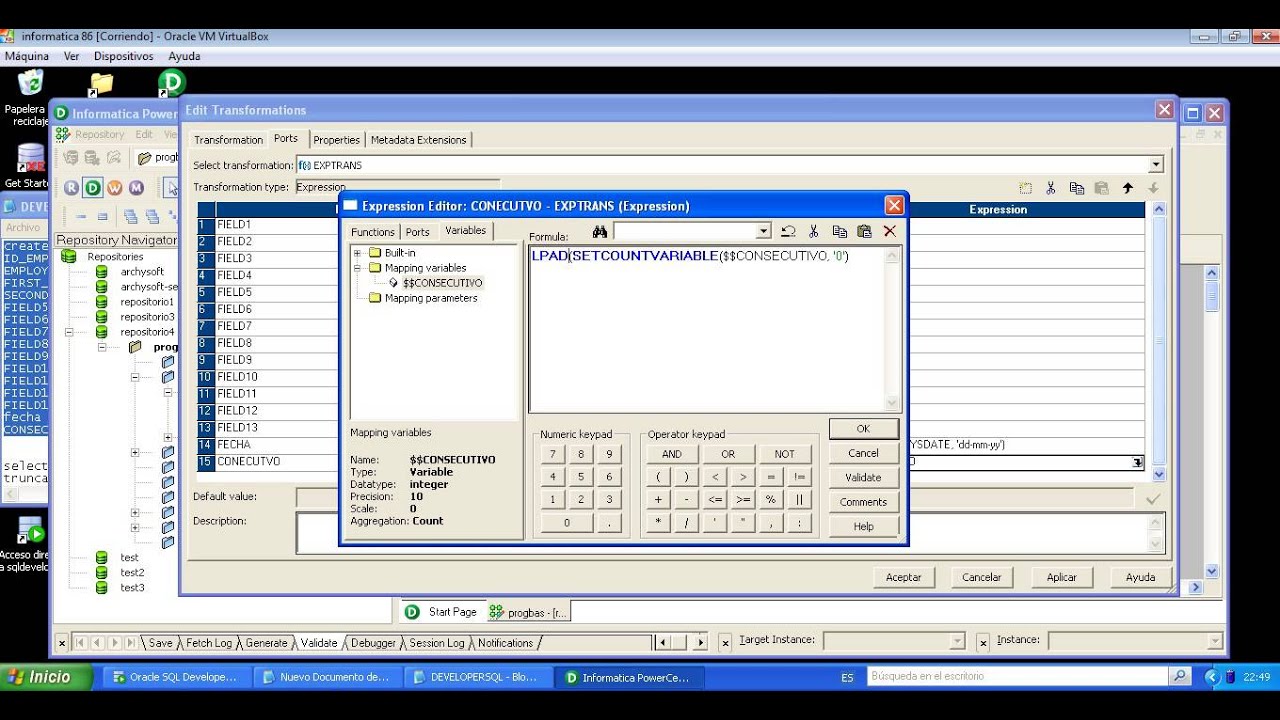Open the Session Log output tab

[437, 643]
